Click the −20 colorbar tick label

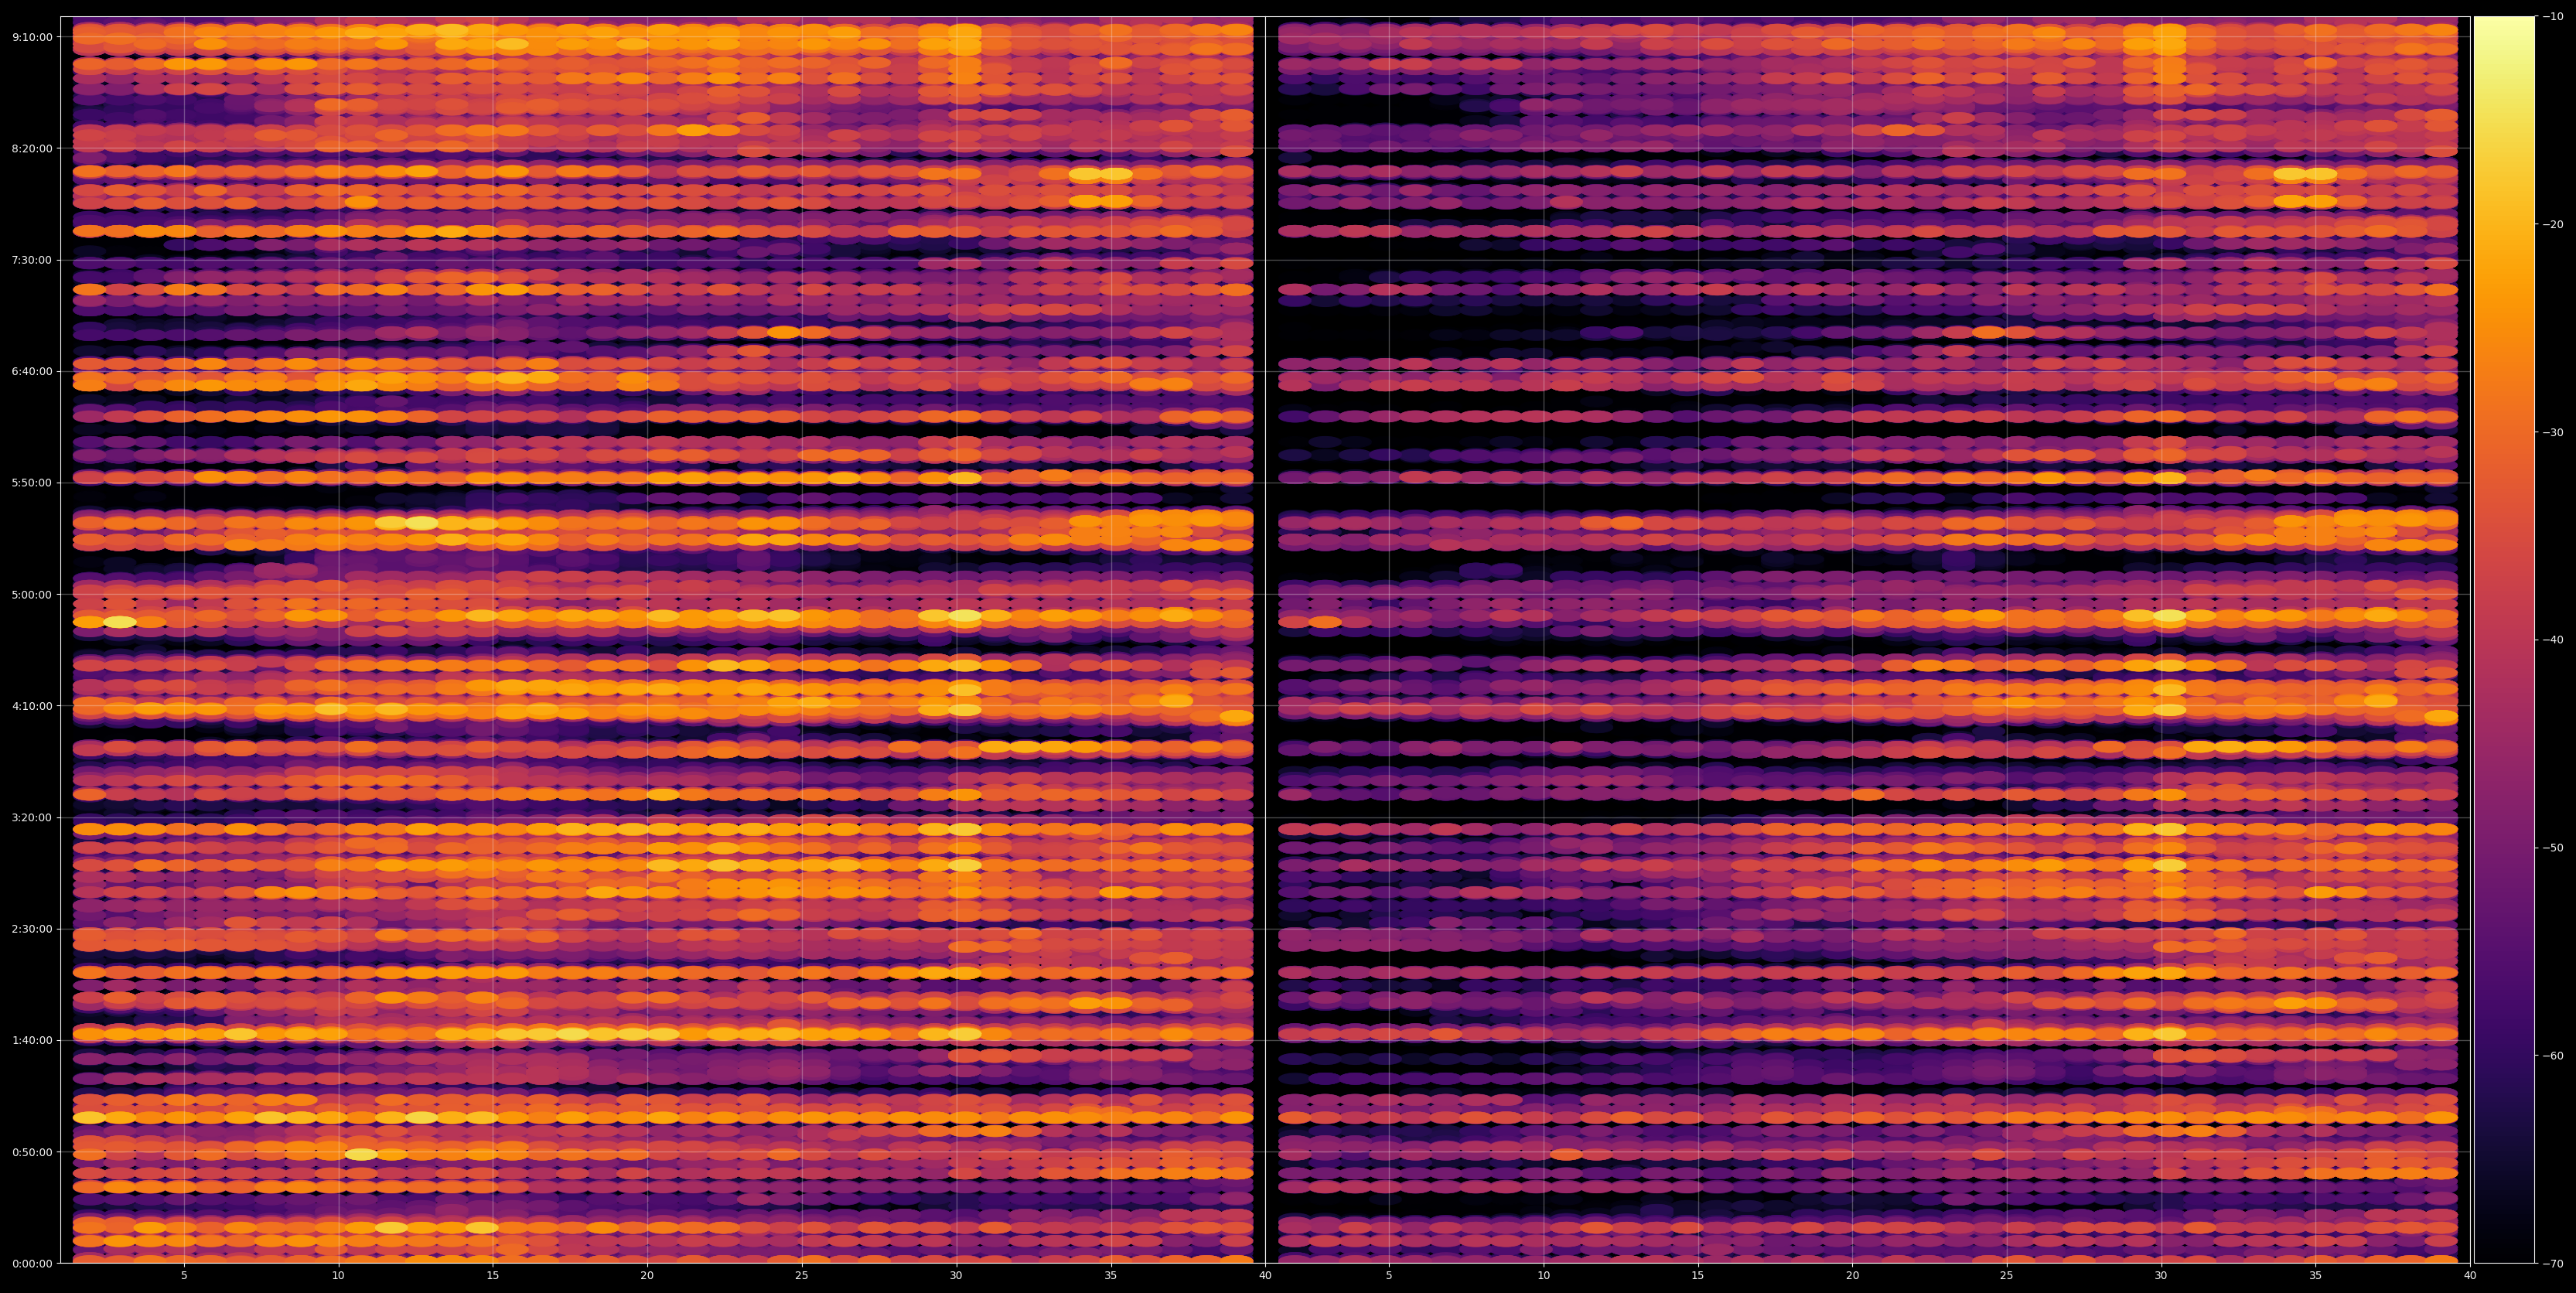click(2553, 225)
